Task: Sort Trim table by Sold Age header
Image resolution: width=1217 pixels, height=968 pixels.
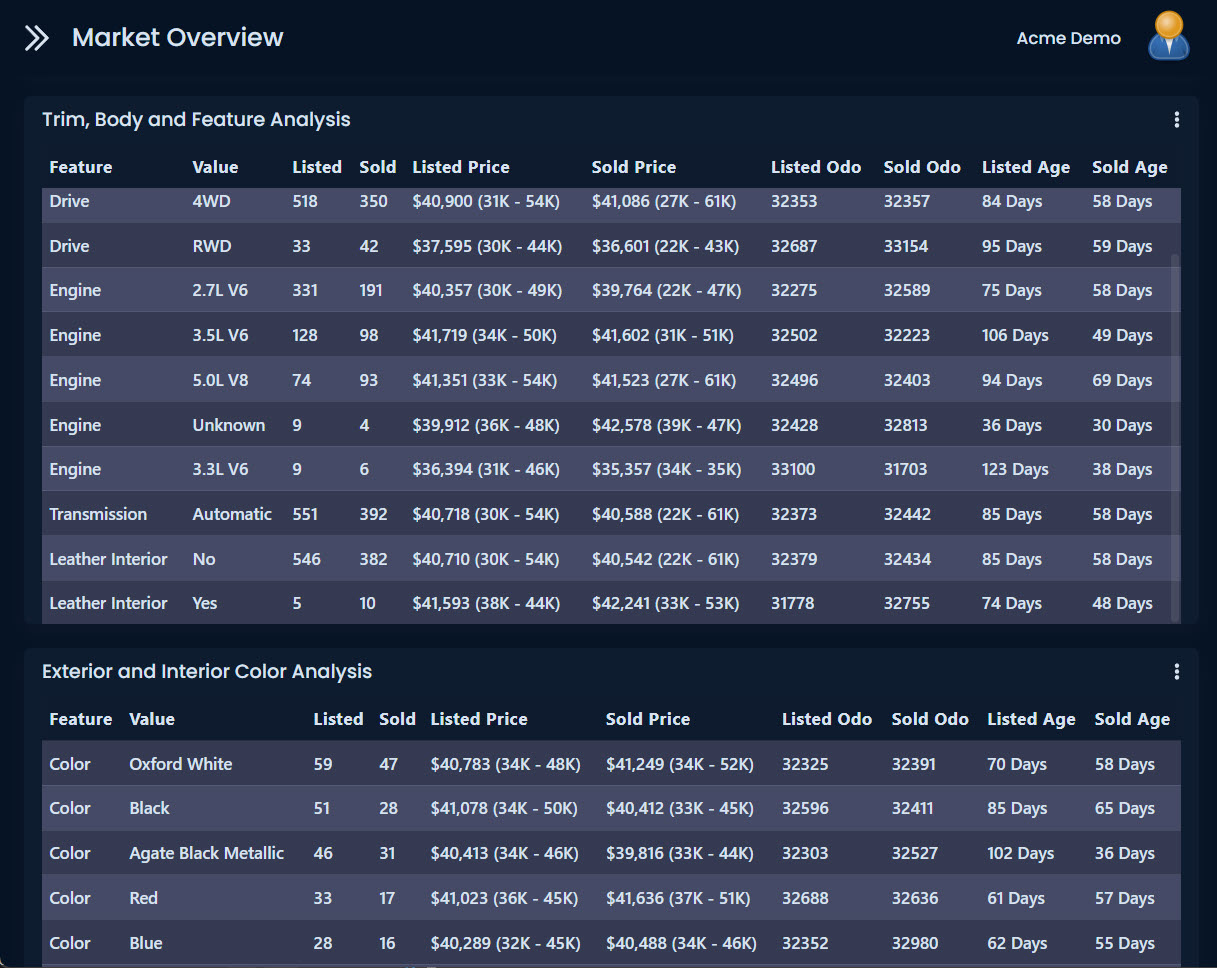Action: click(1129, 167)
